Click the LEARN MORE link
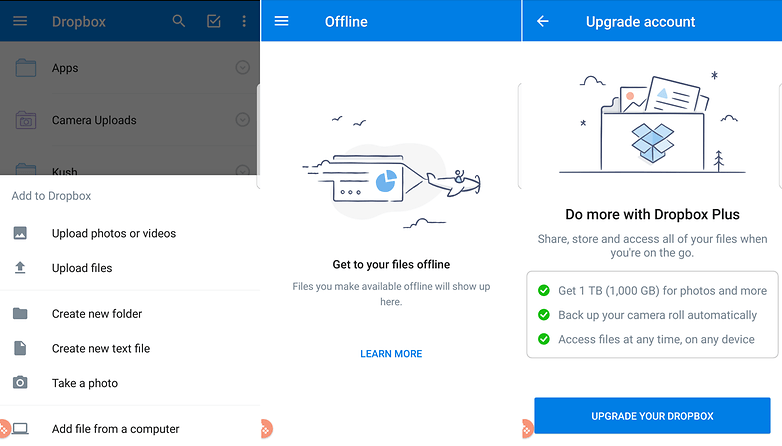This screenshot has height=446, width=782. click(x=391, y=354)
